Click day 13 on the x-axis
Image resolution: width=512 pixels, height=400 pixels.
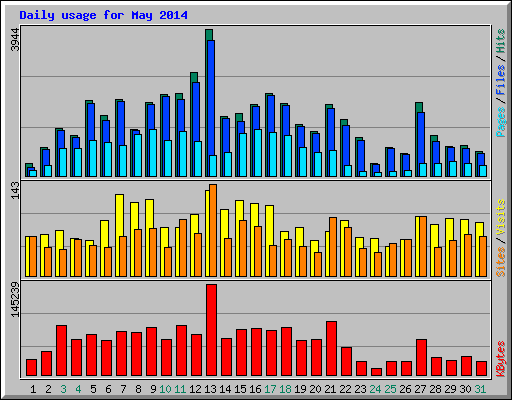pyautogui.click(x=210, y=389)
